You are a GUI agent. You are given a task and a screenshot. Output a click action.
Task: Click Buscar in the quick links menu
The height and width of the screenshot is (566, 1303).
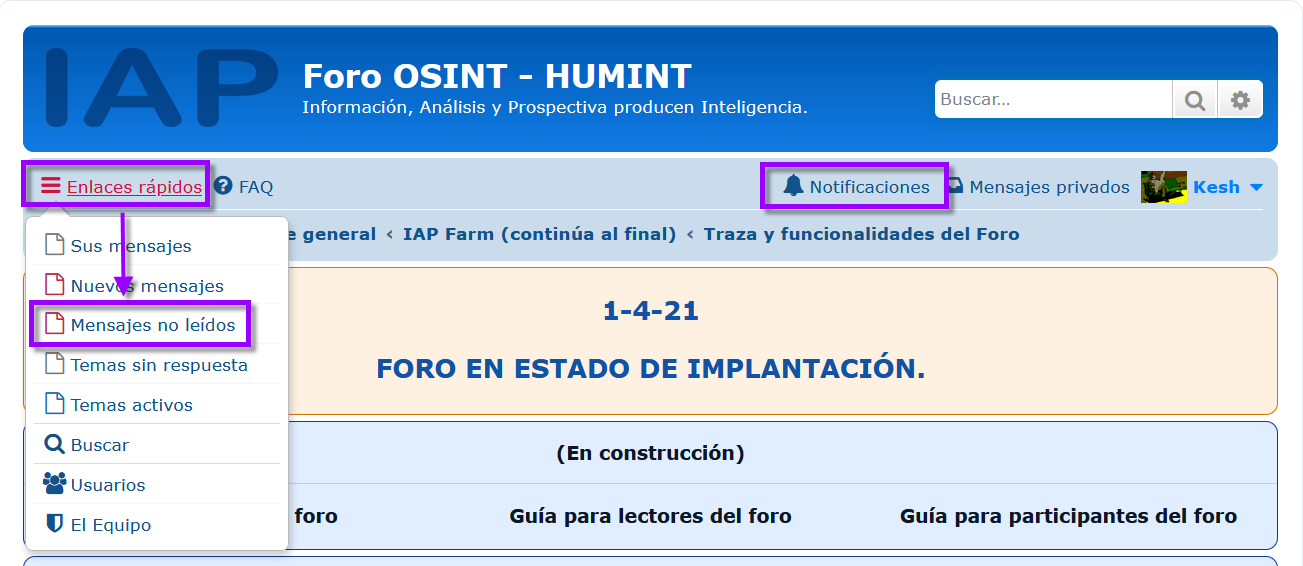coord(99,445)
